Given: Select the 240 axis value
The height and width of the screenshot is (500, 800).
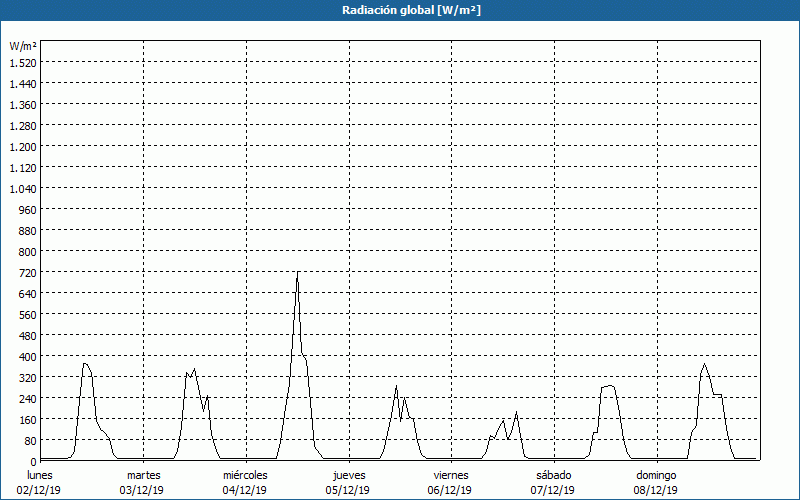Looking at the screenshot, I should click(28, 398).
